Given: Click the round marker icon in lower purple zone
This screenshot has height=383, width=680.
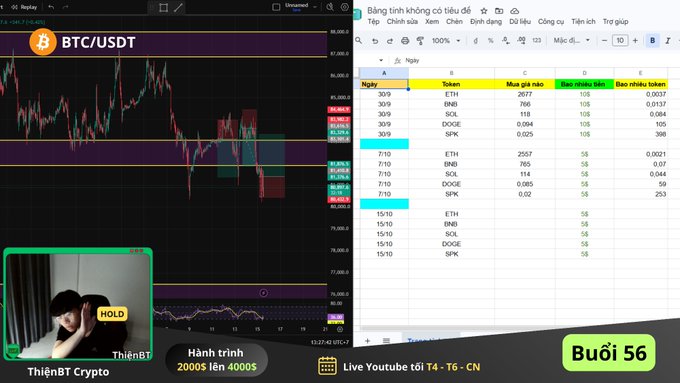Looking at the screenshot, I should click(x=263, y=293).
